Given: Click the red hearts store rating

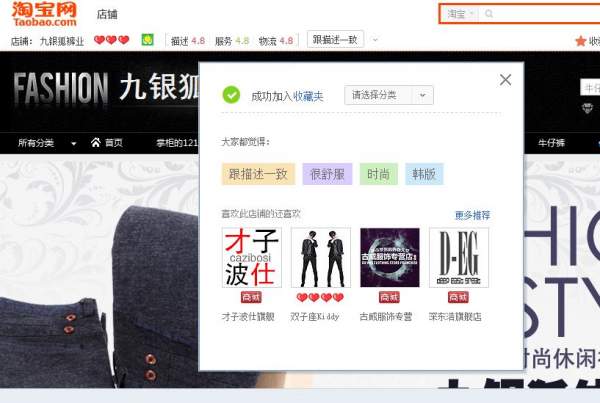Looking at the screenshot, I should pos(112,40).
